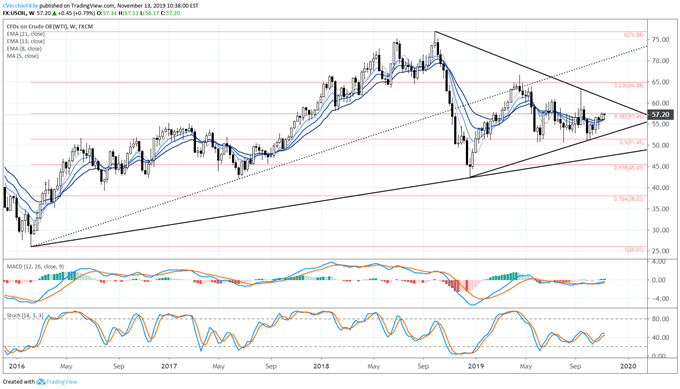Click the 65.00 price axis label
This screenshot has height=389, width=680.
pos(660,82)
